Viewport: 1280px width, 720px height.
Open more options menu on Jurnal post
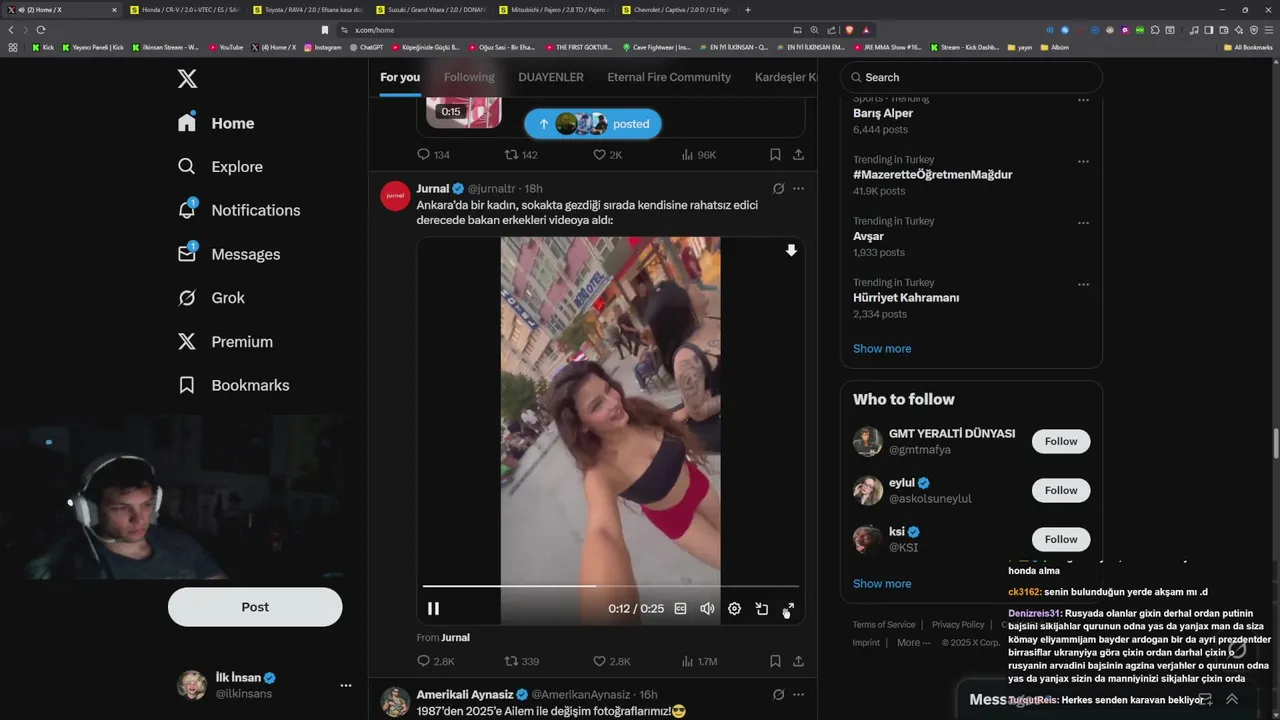(798, 188)
